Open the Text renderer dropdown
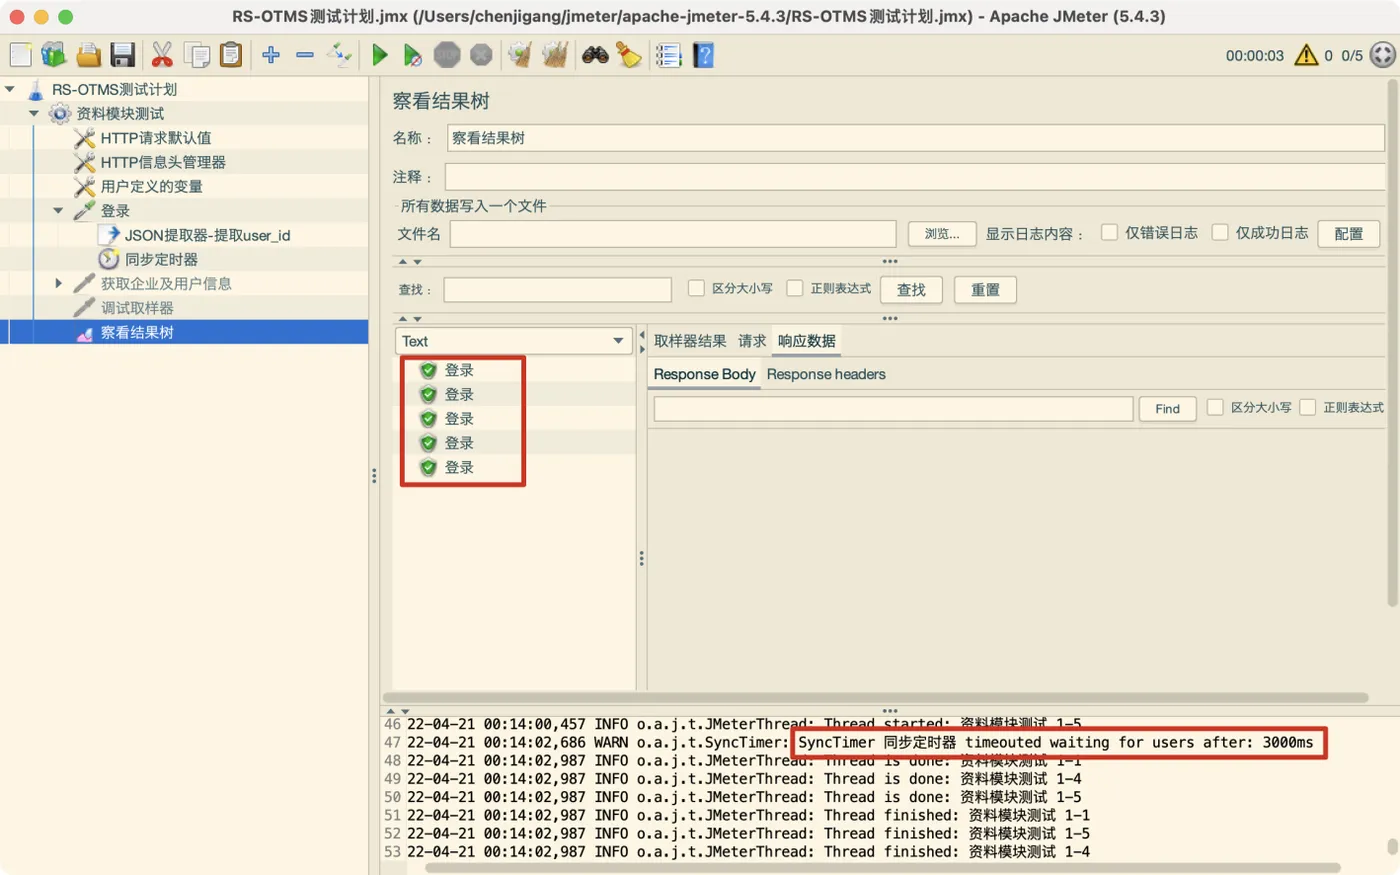1400x875 pixels. (514, 341)
